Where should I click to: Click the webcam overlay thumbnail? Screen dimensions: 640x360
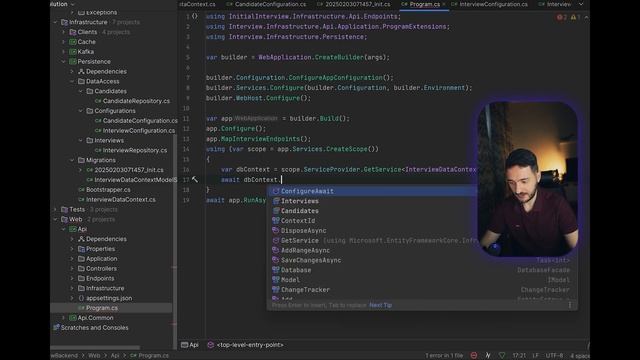(527, 179)
